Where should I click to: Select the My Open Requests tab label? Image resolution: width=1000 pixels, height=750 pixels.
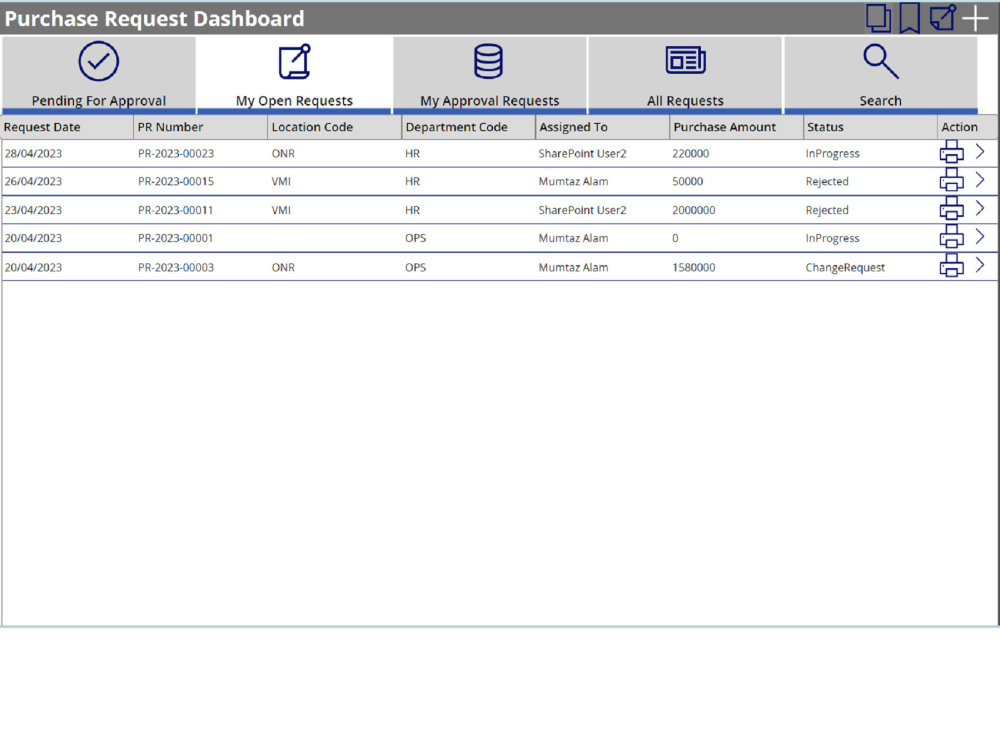pos(294,101)
